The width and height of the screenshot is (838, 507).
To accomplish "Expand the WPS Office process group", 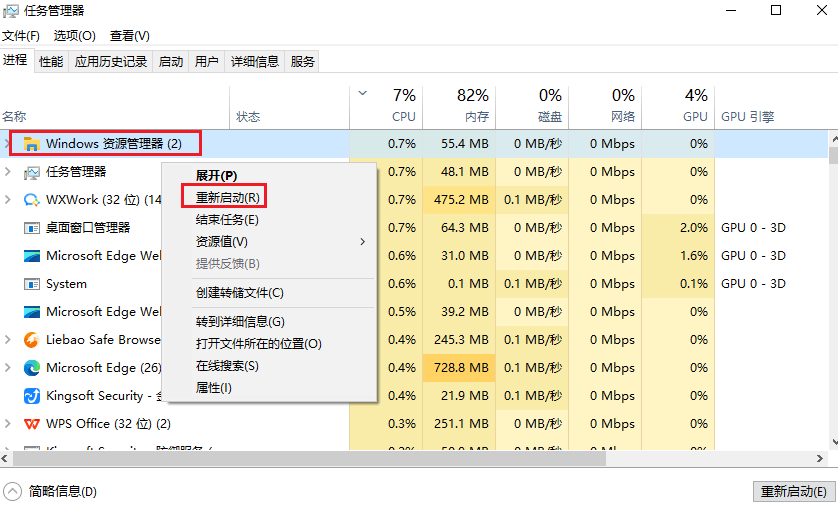I will [7, 423].
